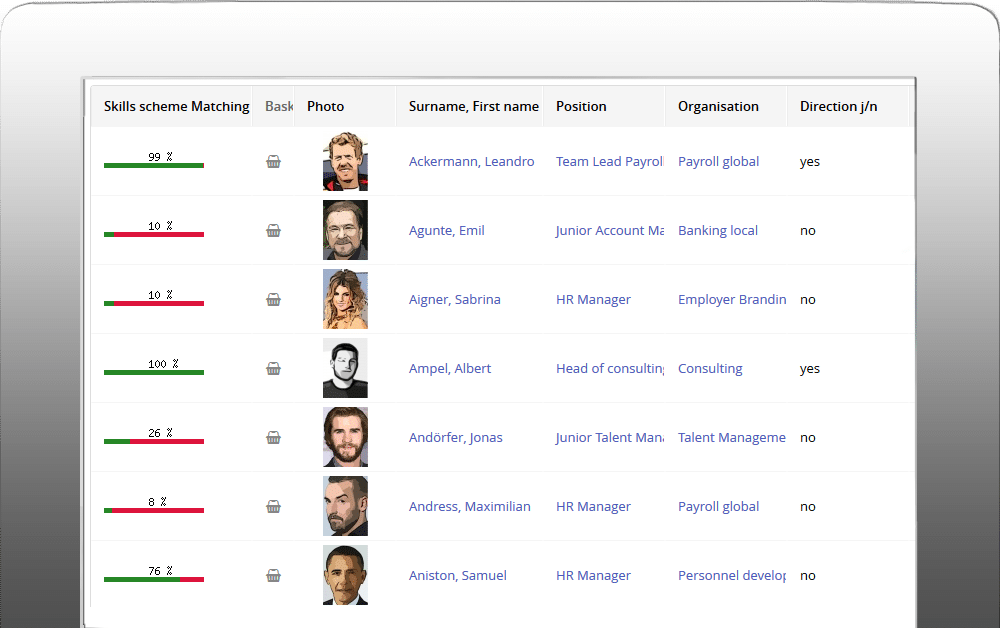Viewport: 1000px width, 628px height.
Task: Open Aniston, Samuel's profile photo
Action: (x=345, y=575)
